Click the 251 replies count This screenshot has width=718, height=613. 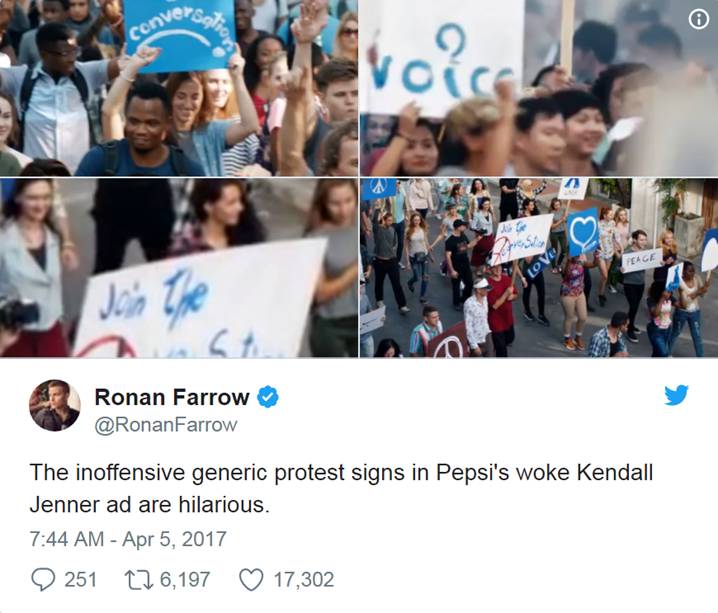pos(81,580)
